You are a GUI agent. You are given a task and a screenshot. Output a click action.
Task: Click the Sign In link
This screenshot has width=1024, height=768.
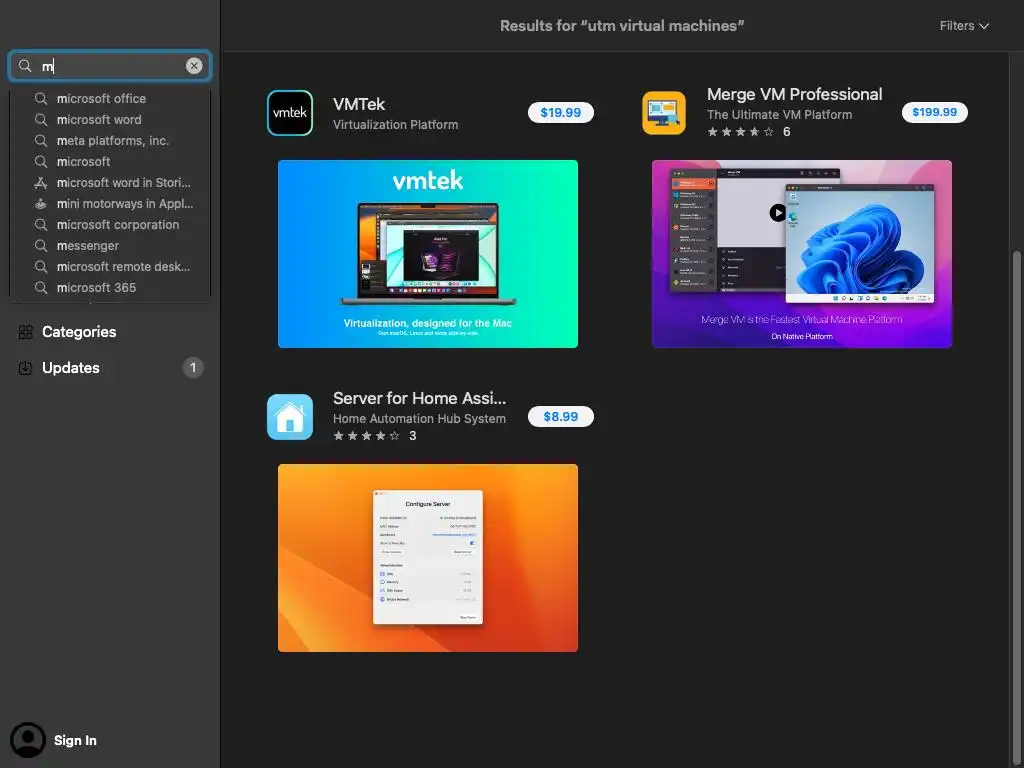[x=75, y=740]
